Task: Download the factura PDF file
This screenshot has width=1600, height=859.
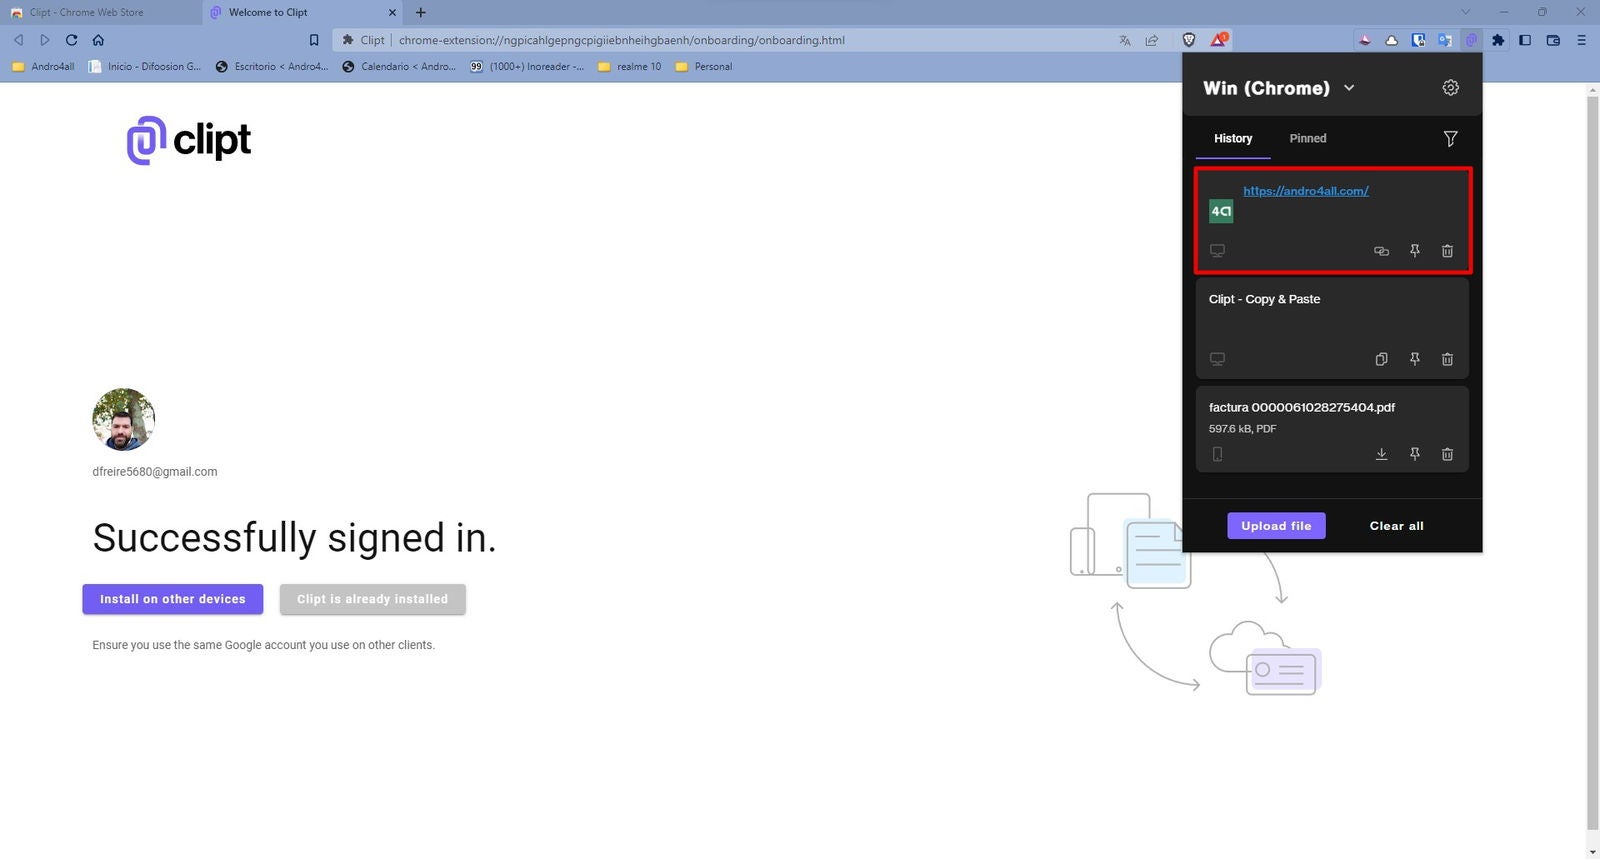Action: [1381, 454]
